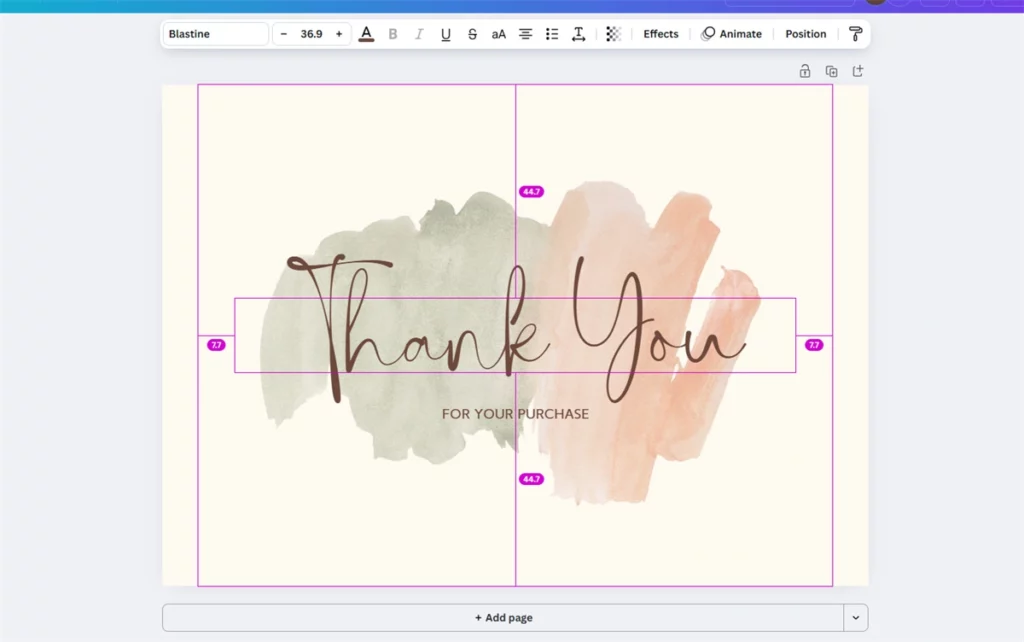Toggle strikethrough formatting
The image size is (1024, 642).
click(x=471, y=33)
